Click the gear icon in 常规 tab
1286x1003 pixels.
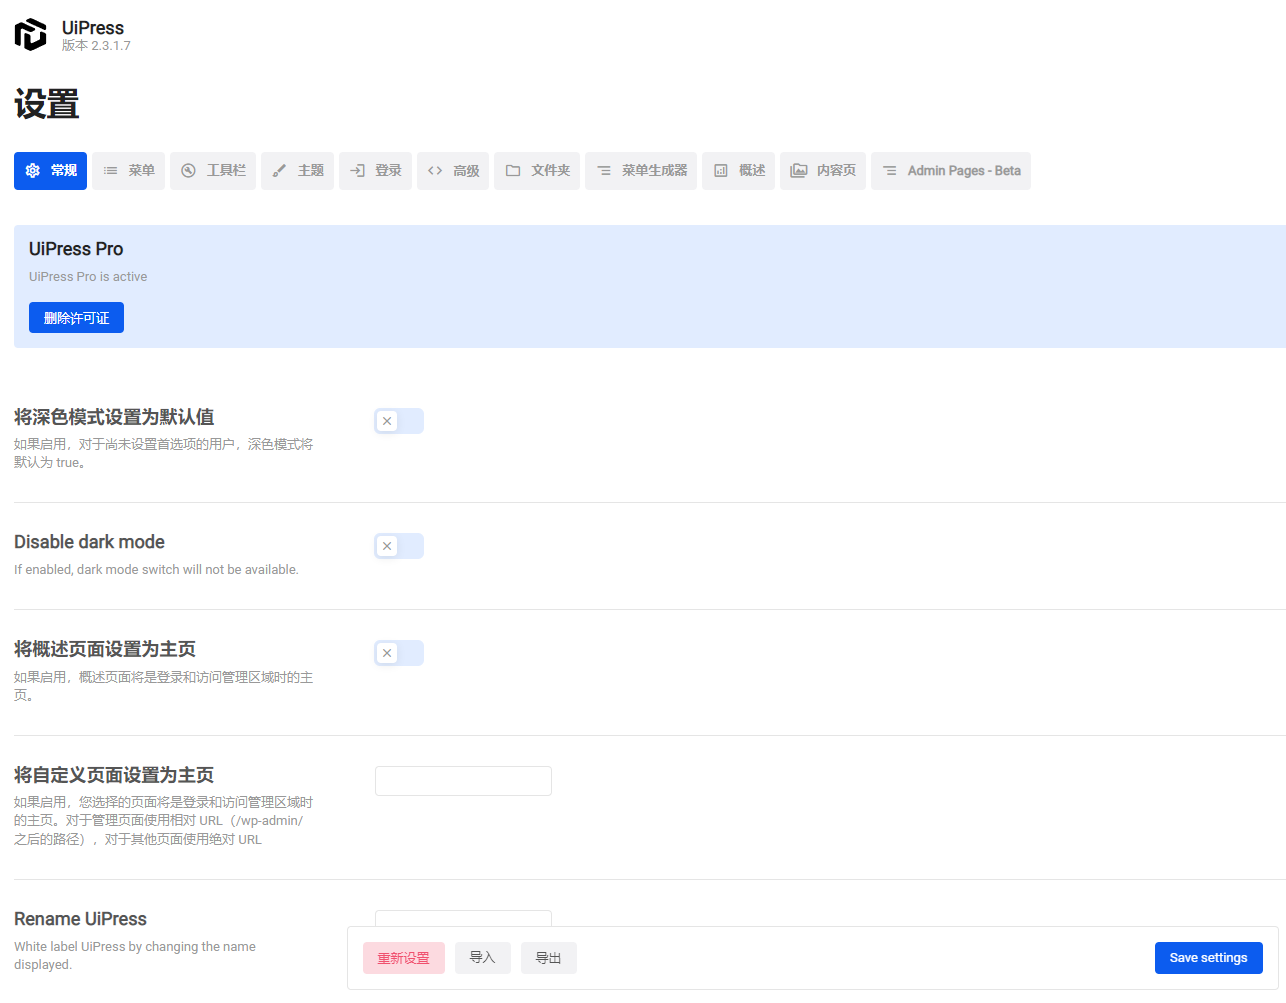(x=33, y=171)
